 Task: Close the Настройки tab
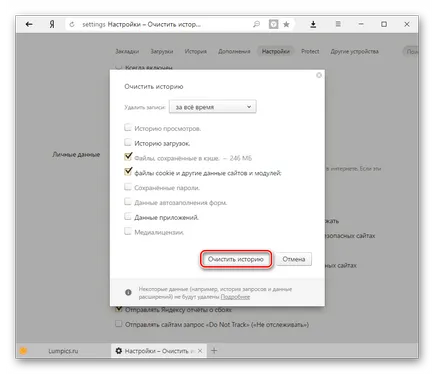pos(200,351)
